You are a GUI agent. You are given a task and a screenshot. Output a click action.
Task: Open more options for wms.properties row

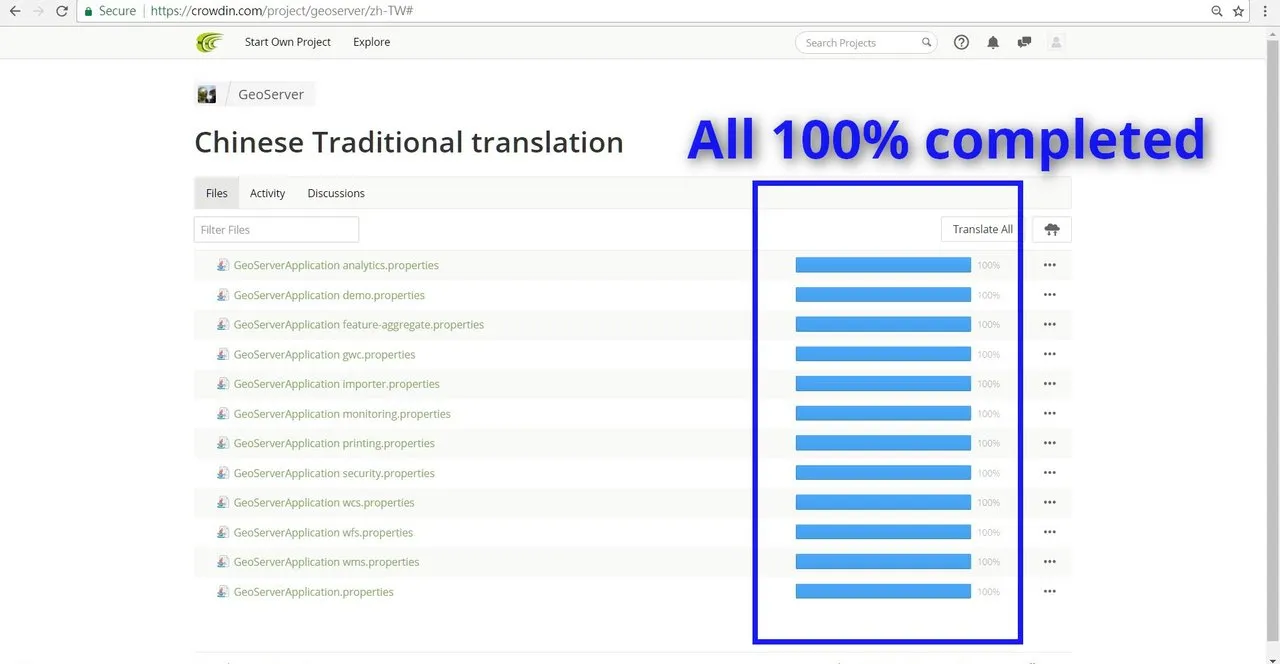(1049, 562)
